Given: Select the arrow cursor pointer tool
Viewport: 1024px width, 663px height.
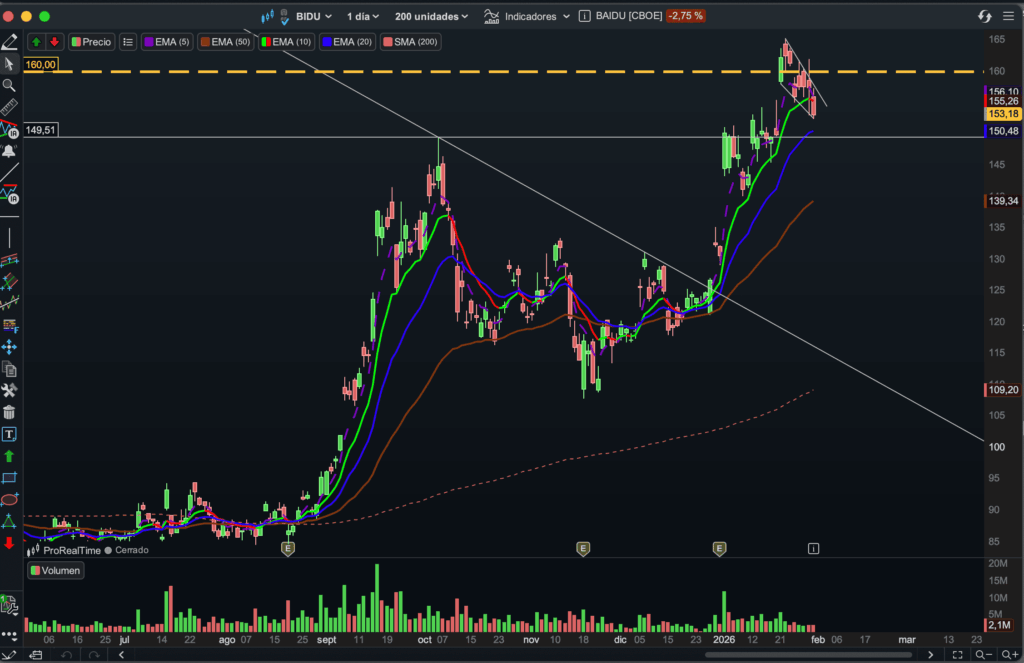Looking at the screenshot, I should [9, 63].
